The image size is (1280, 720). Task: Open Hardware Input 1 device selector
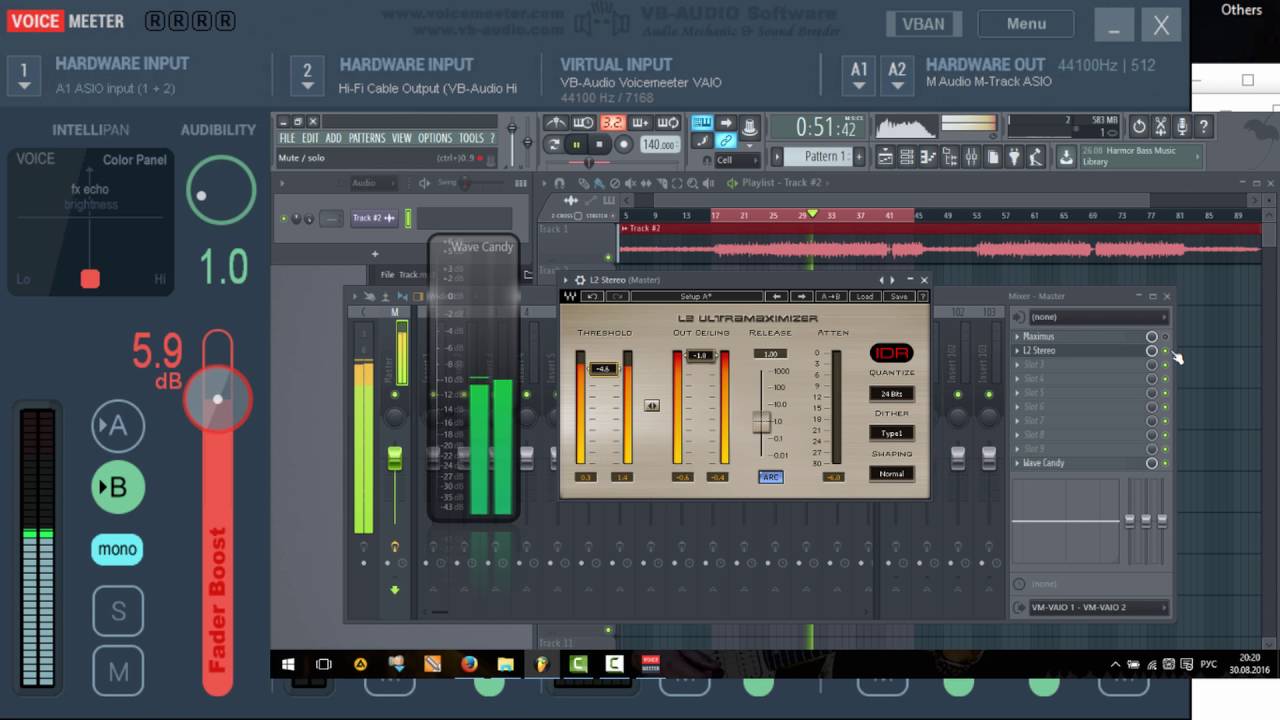25,76
